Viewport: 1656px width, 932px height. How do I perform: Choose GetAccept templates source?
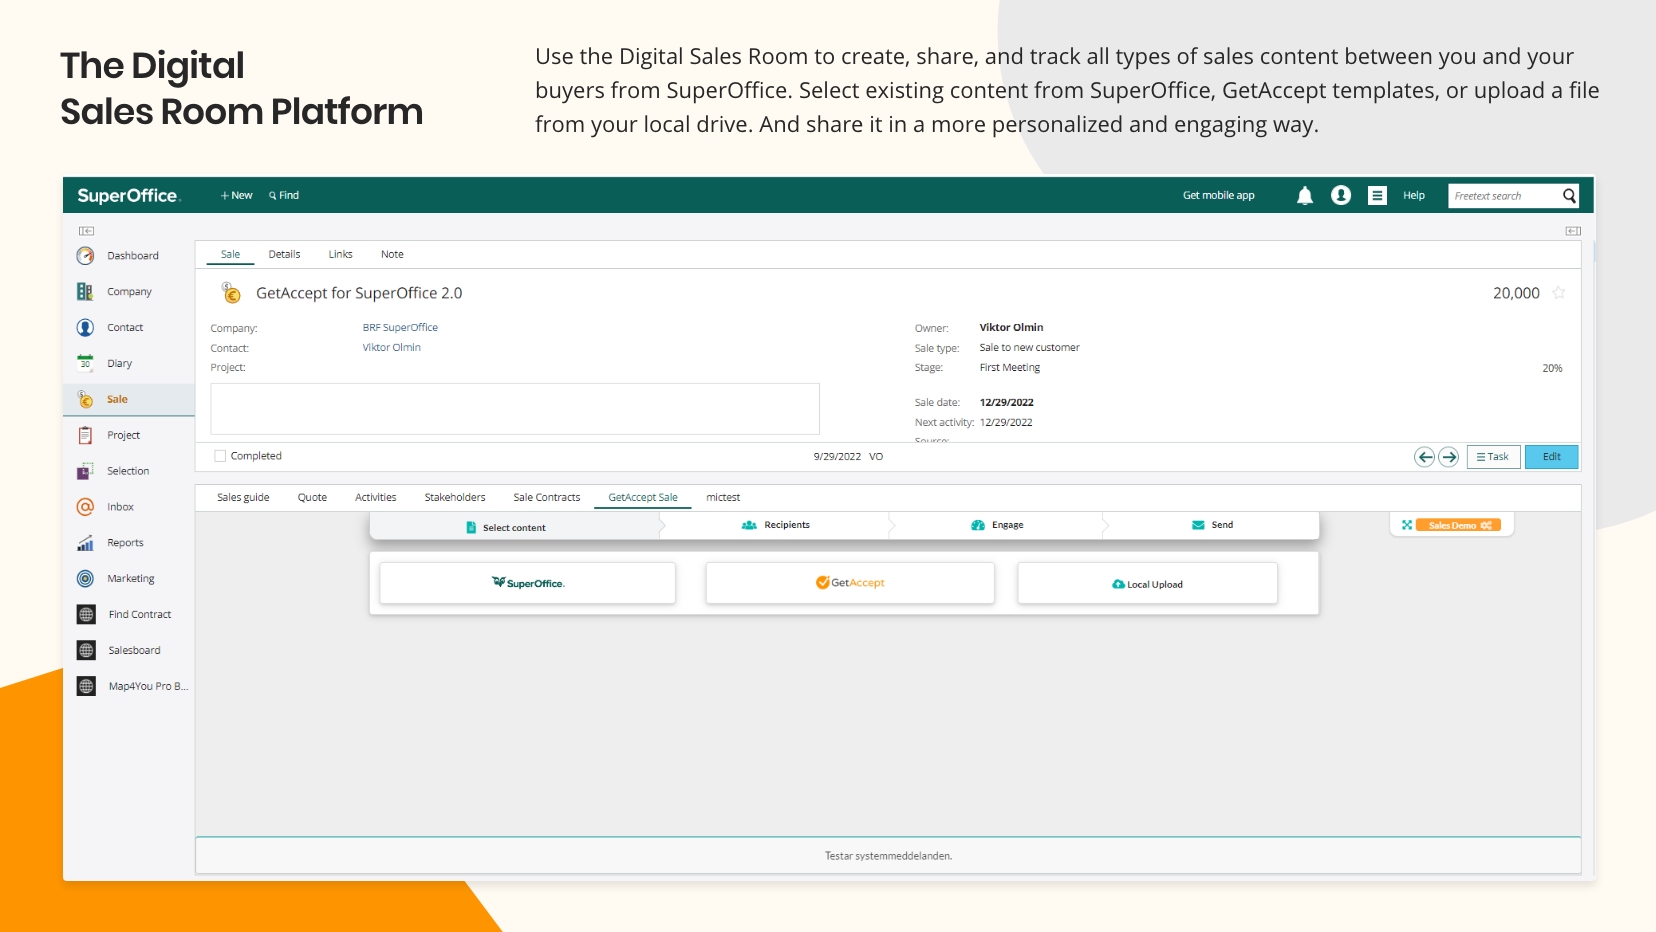tap(850, 583)
